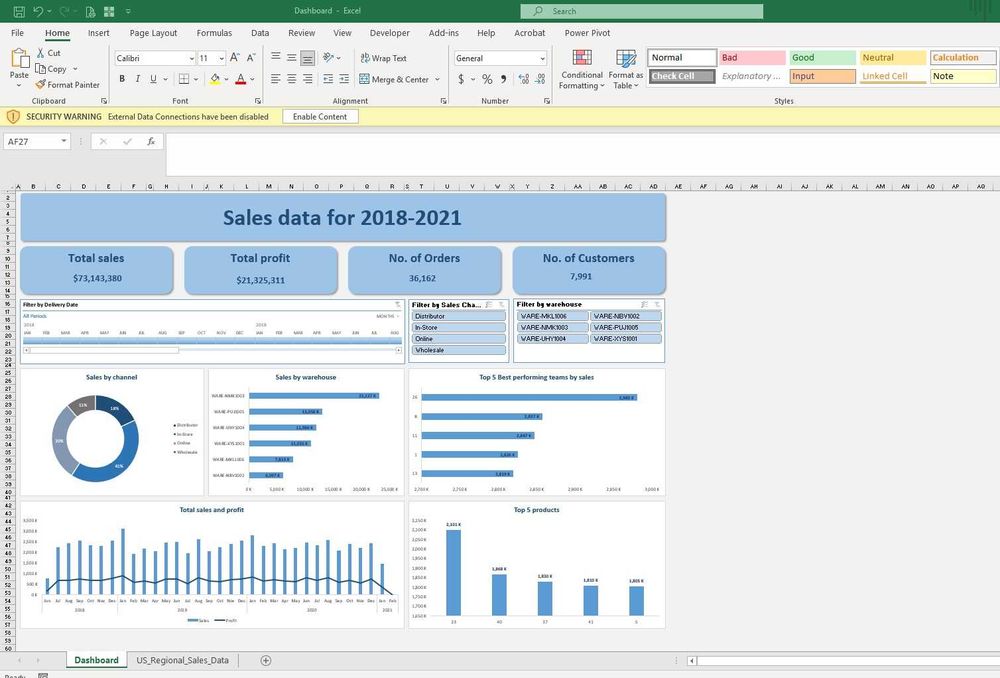Click Increase Indent icon

344,79
